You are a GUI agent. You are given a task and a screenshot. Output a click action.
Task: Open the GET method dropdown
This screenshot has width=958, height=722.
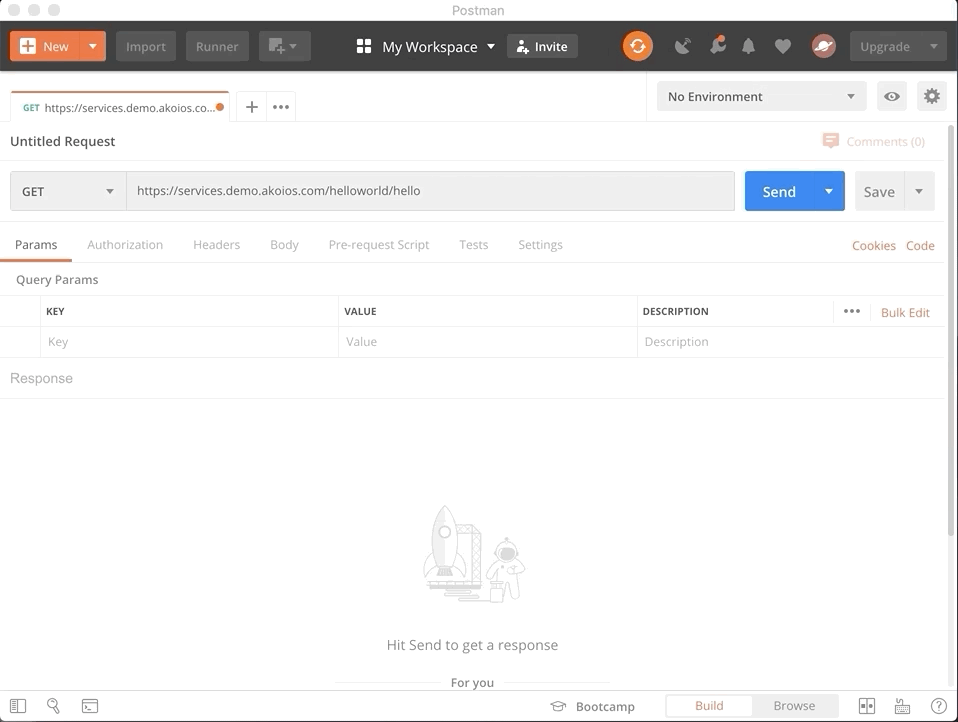click(x=68, y=192)
